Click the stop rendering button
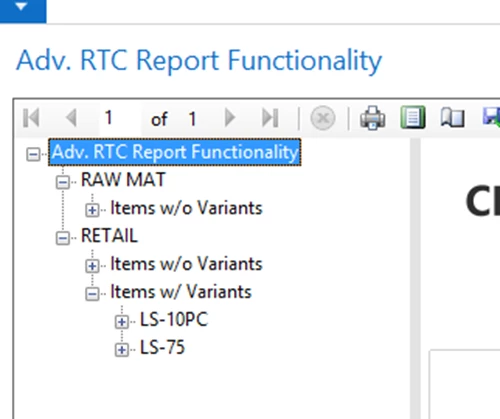500x419 pixels. click(323, 118)
